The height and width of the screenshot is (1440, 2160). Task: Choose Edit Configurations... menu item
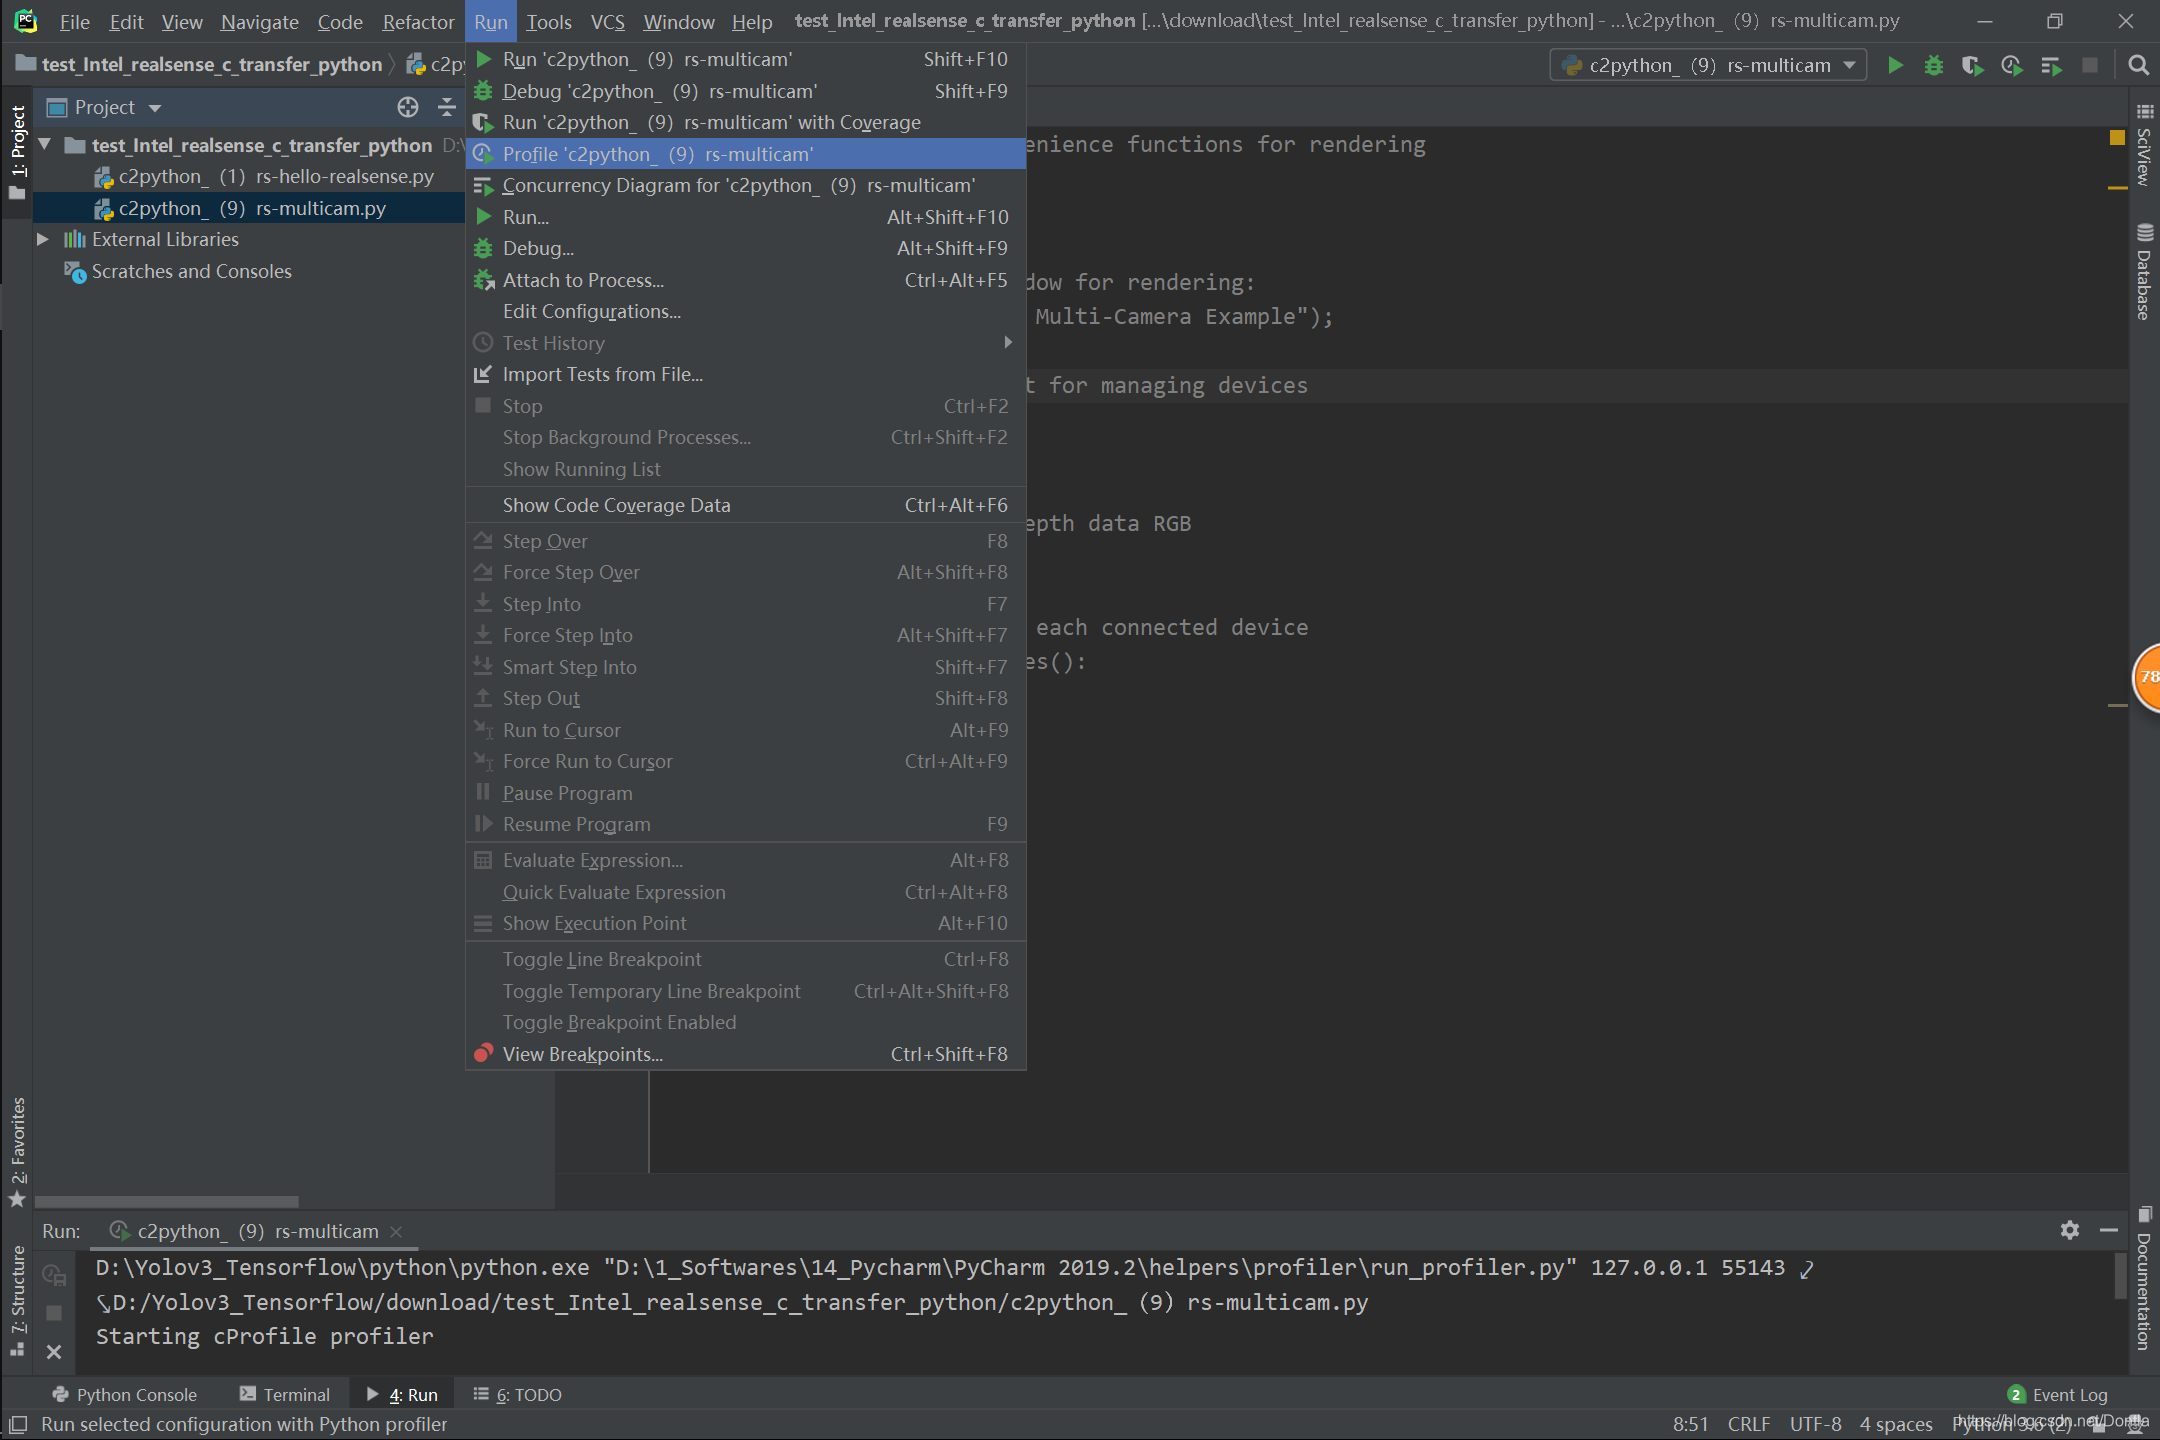[746, 311]
